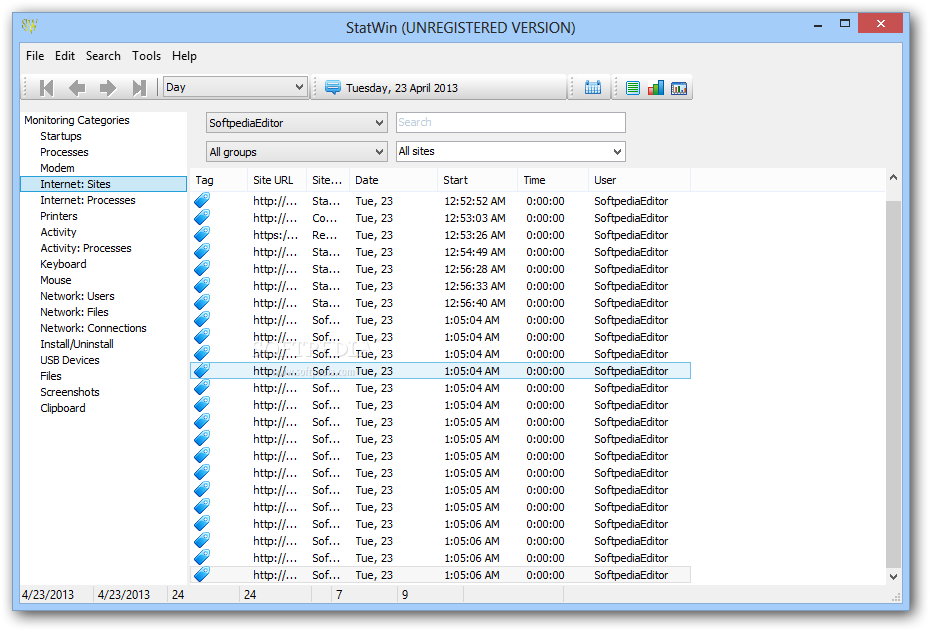Click computer icon beside Tuesday, 23 April 2013
The width and height of the screenshot is (930, 631).
tap(333, 88)
